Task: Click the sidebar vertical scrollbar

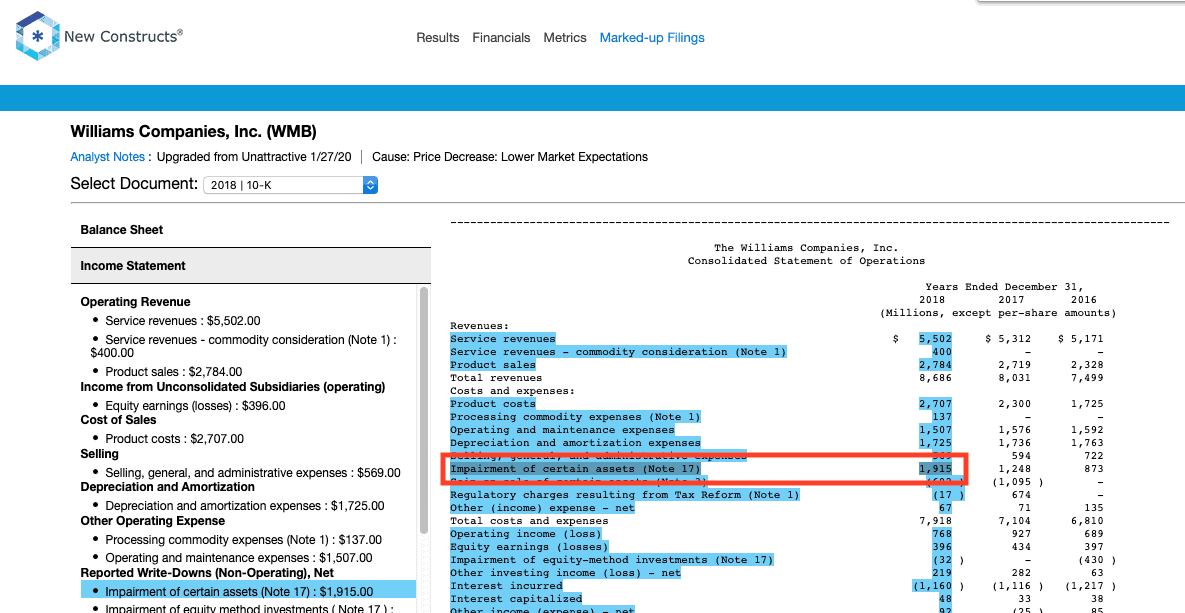Action: [x=424, y=408]
